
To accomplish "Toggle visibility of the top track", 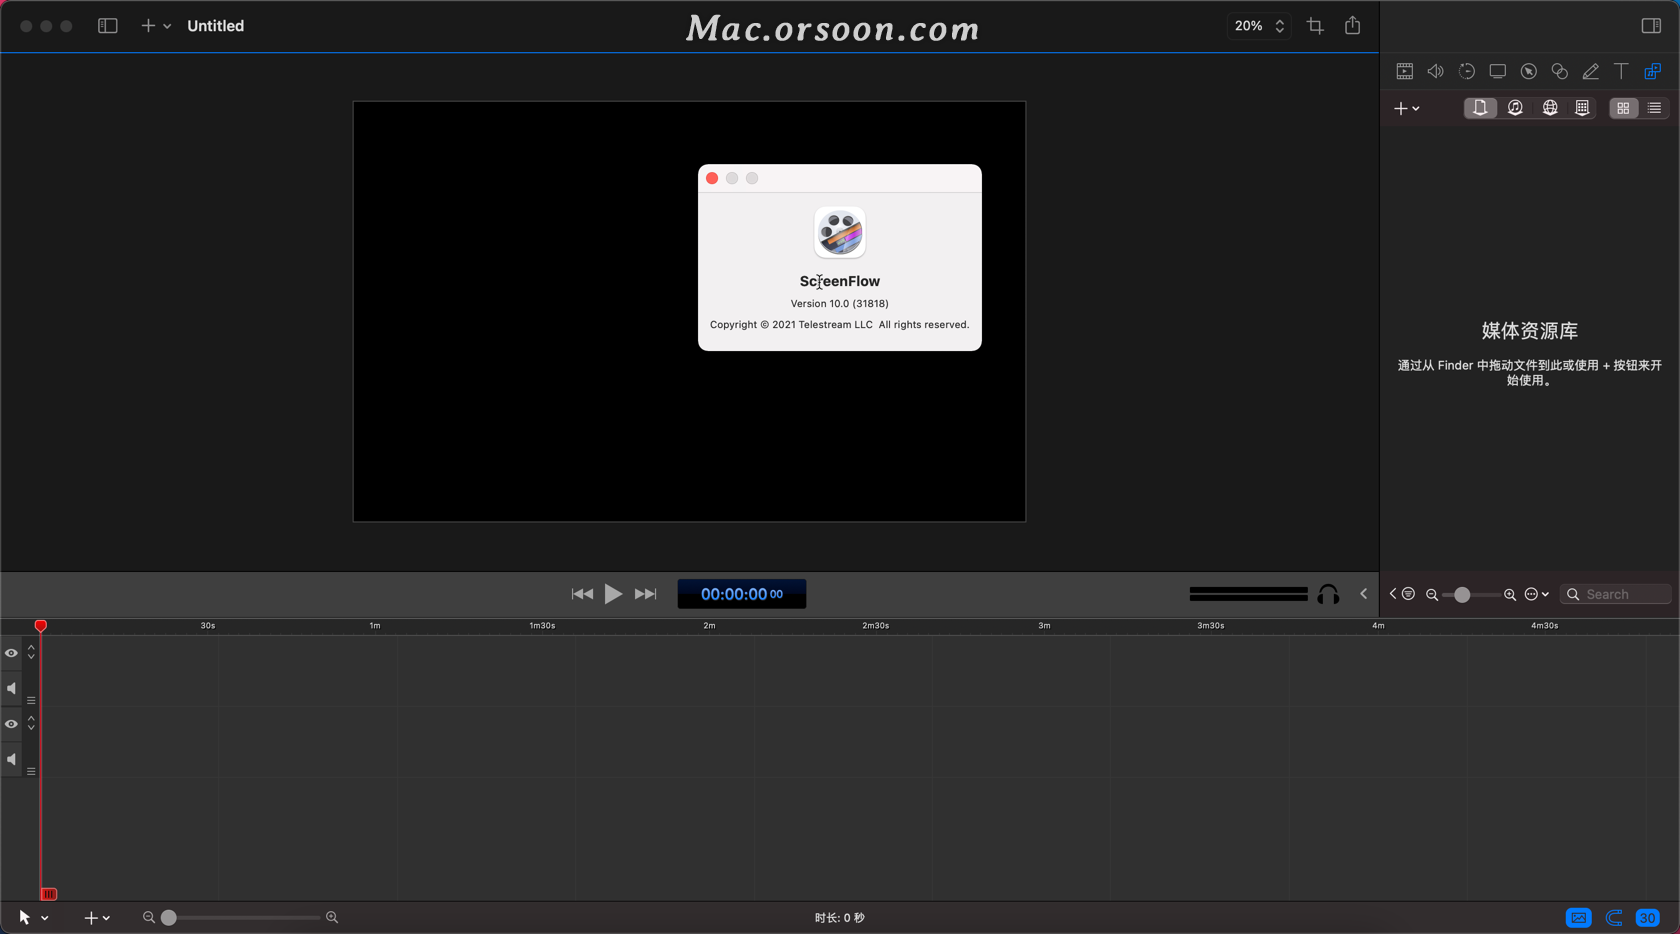I will point(11,653).
